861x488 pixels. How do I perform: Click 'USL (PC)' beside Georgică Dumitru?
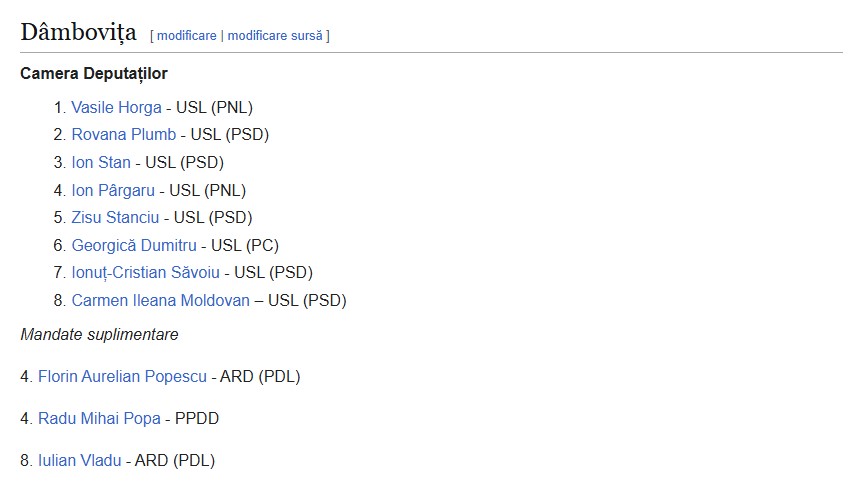pos(245,245)
